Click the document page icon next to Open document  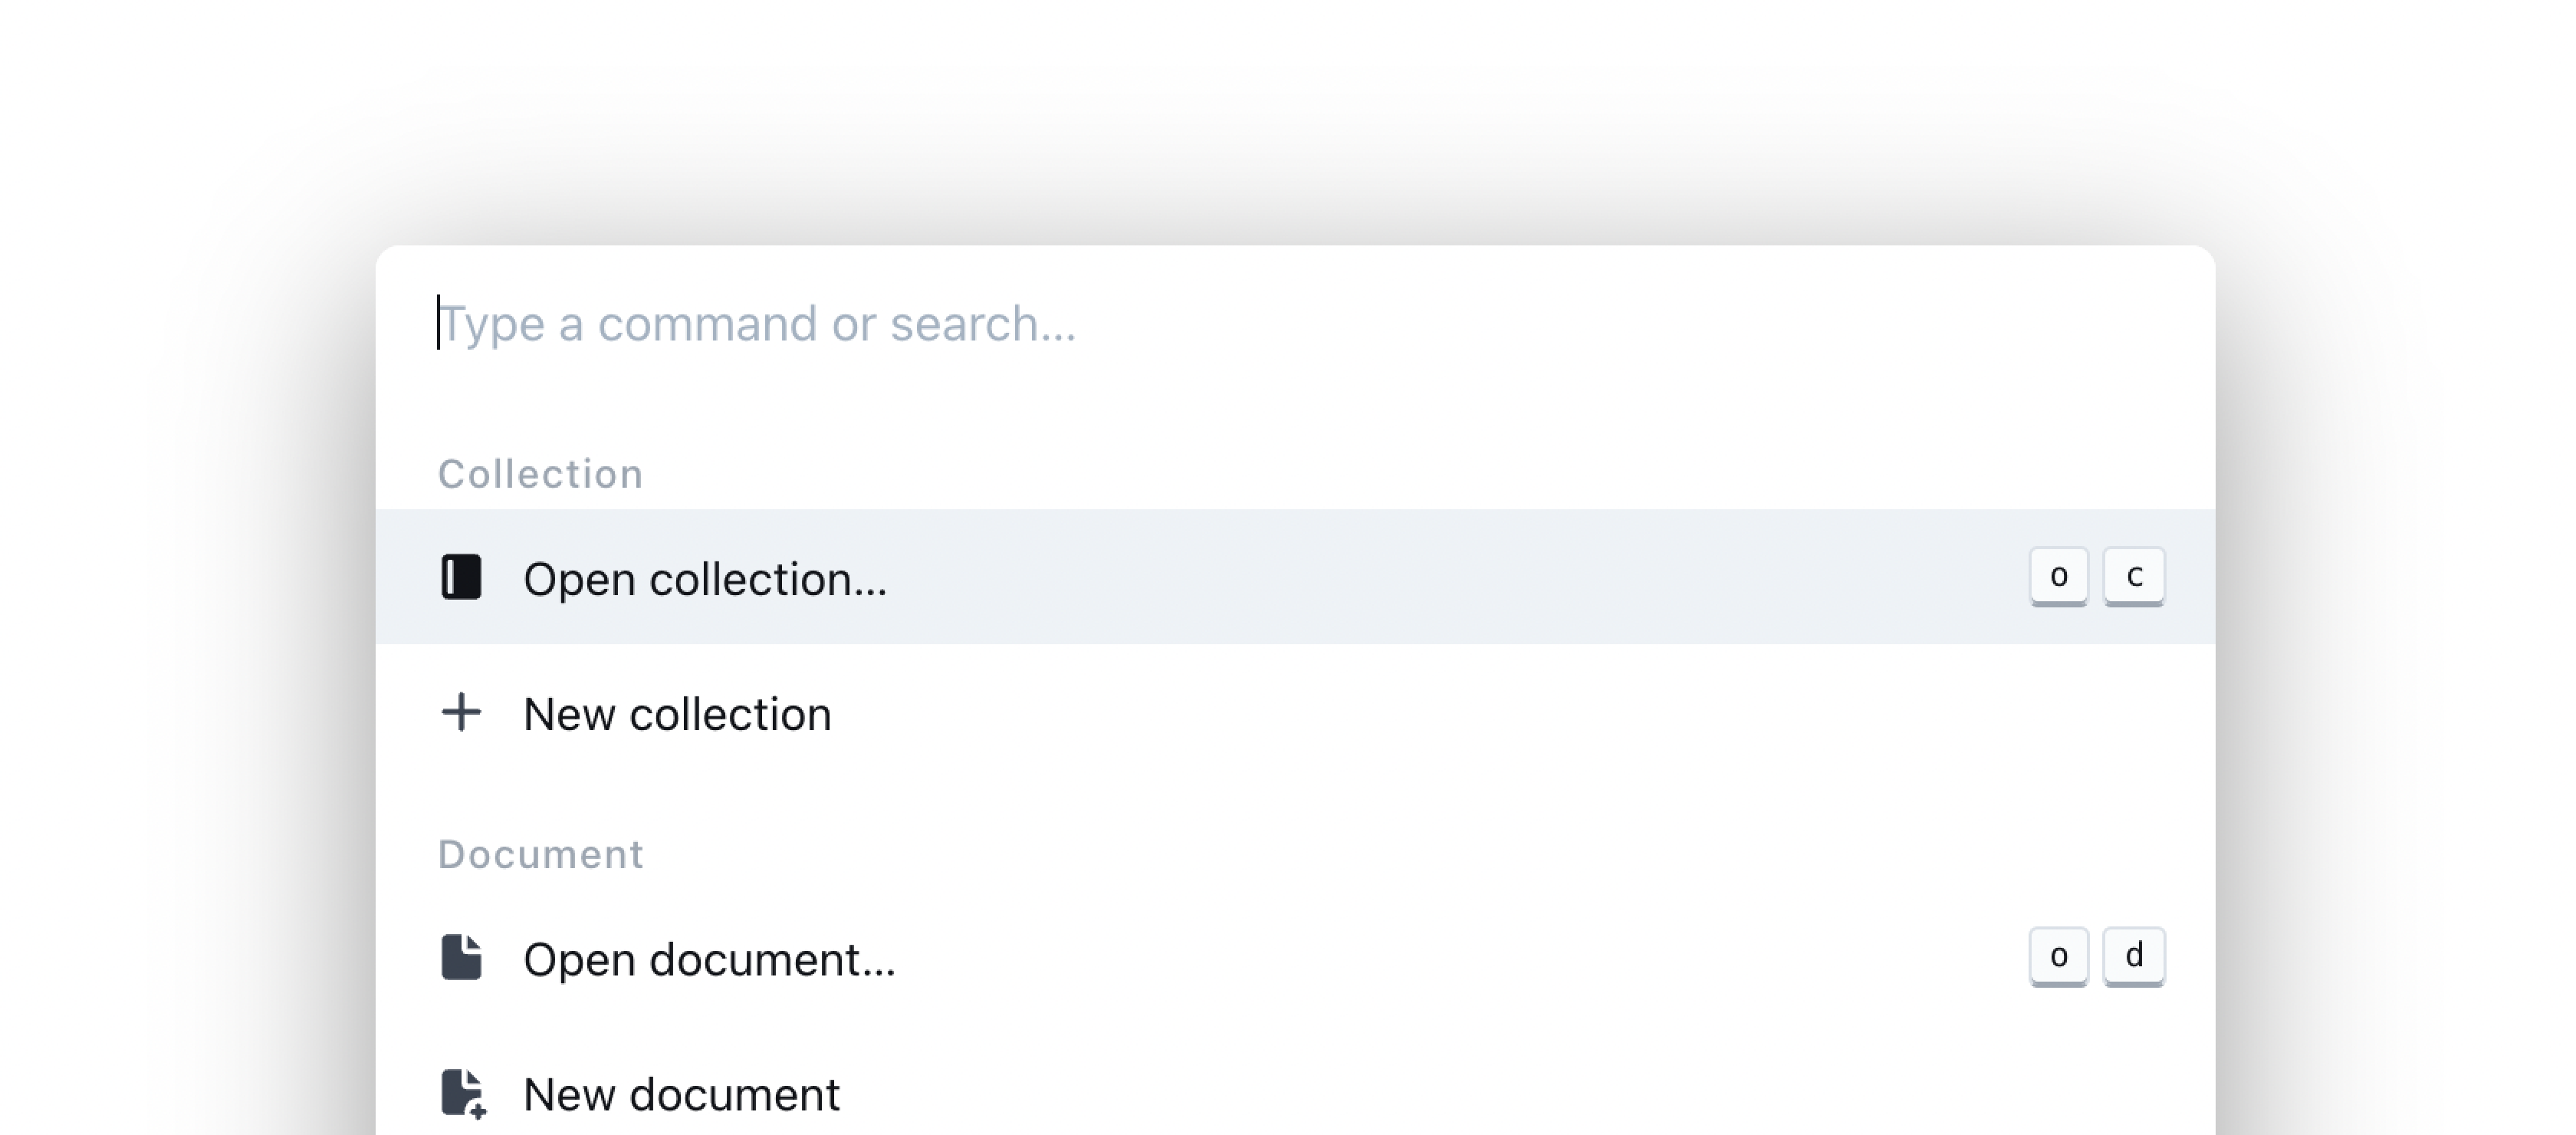pyautogui.click(x=463, y=958)
